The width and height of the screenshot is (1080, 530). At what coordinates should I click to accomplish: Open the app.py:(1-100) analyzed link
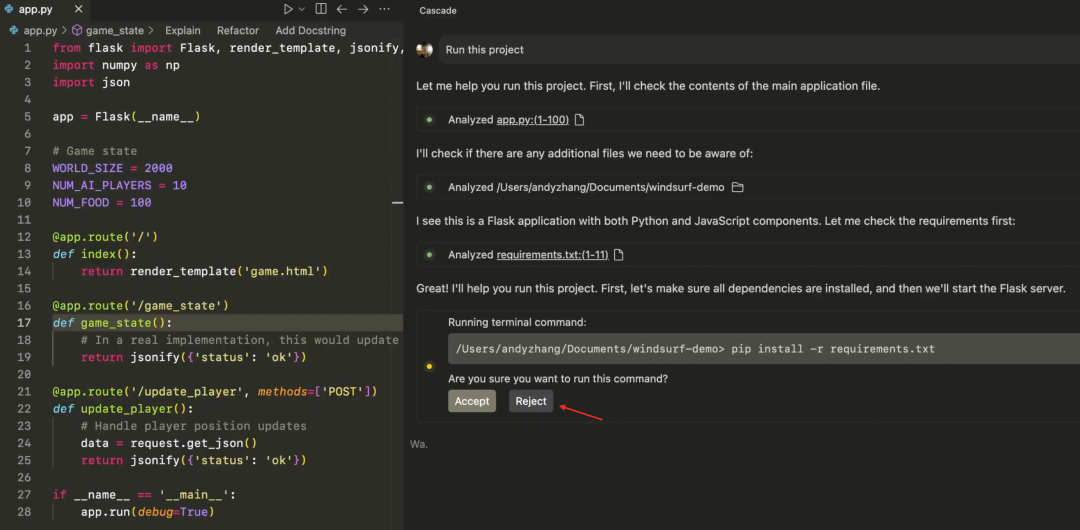[532, 120]
